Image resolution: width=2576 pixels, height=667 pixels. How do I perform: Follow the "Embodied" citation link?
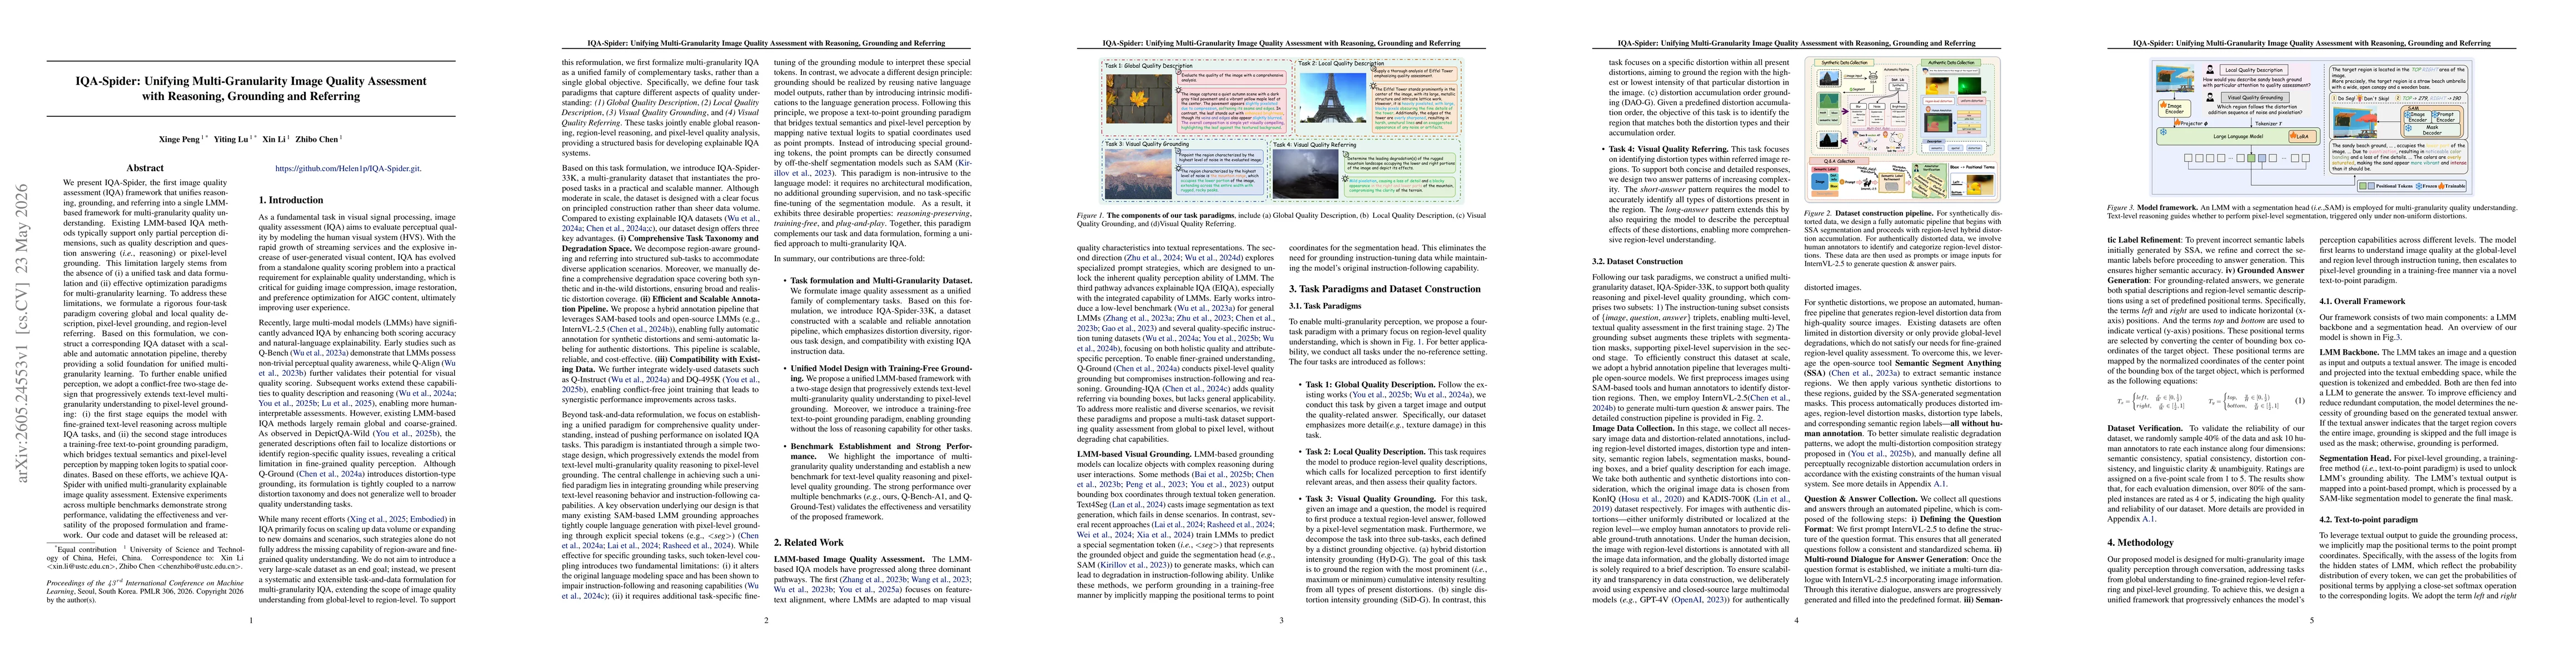tap(426, 521)
